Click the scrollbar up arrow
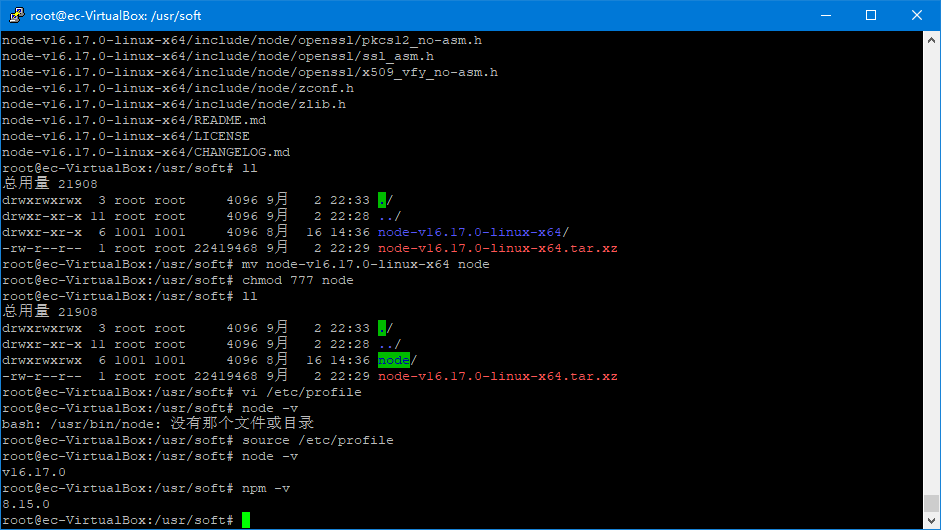941x530 pixels. pos(931,40)
